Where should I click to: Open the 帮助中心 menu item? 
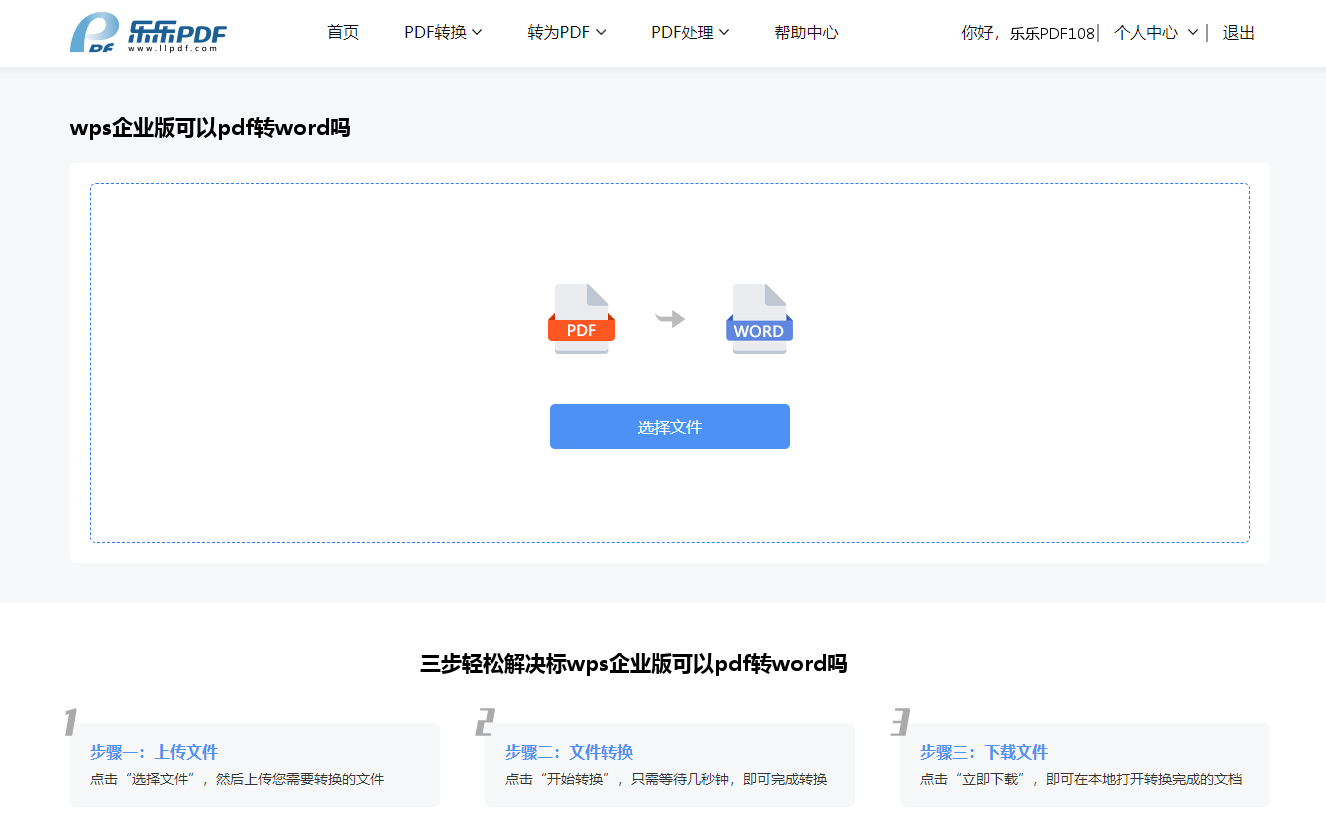[806, 33]
